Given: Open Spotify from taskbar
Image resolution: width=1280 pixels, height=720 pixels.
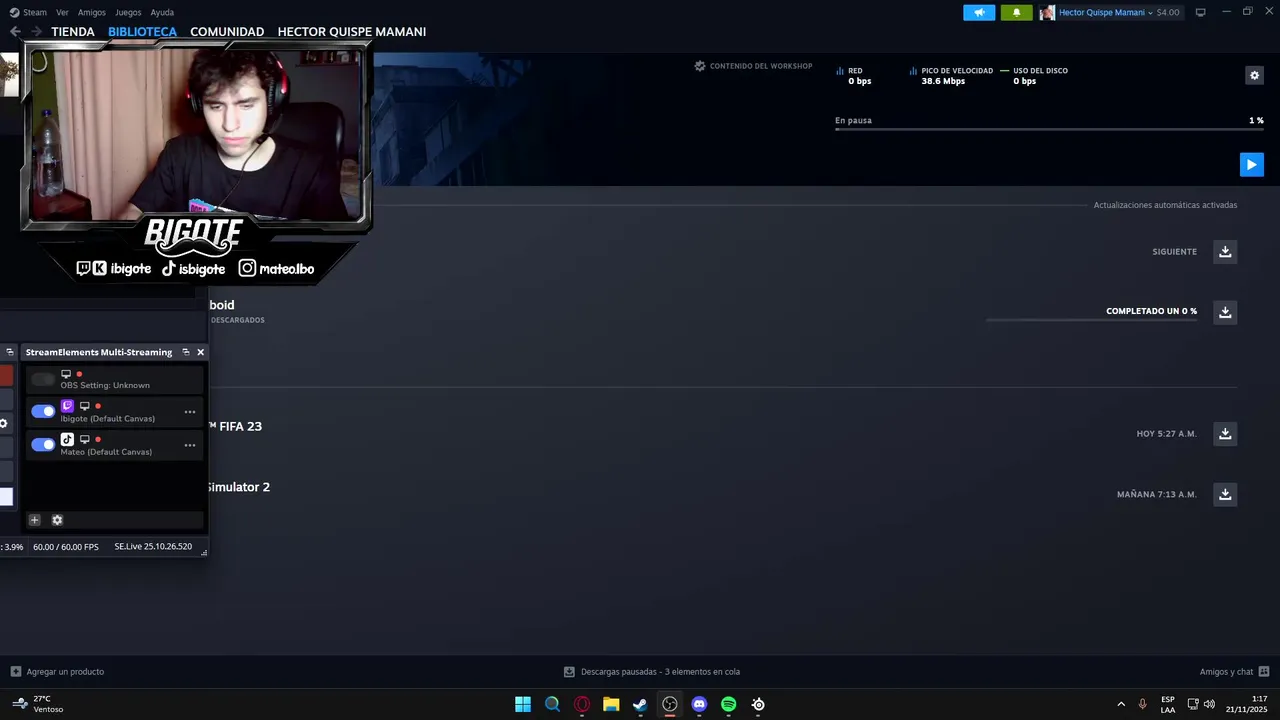Looking at the screenshot, I should point(729,704).
